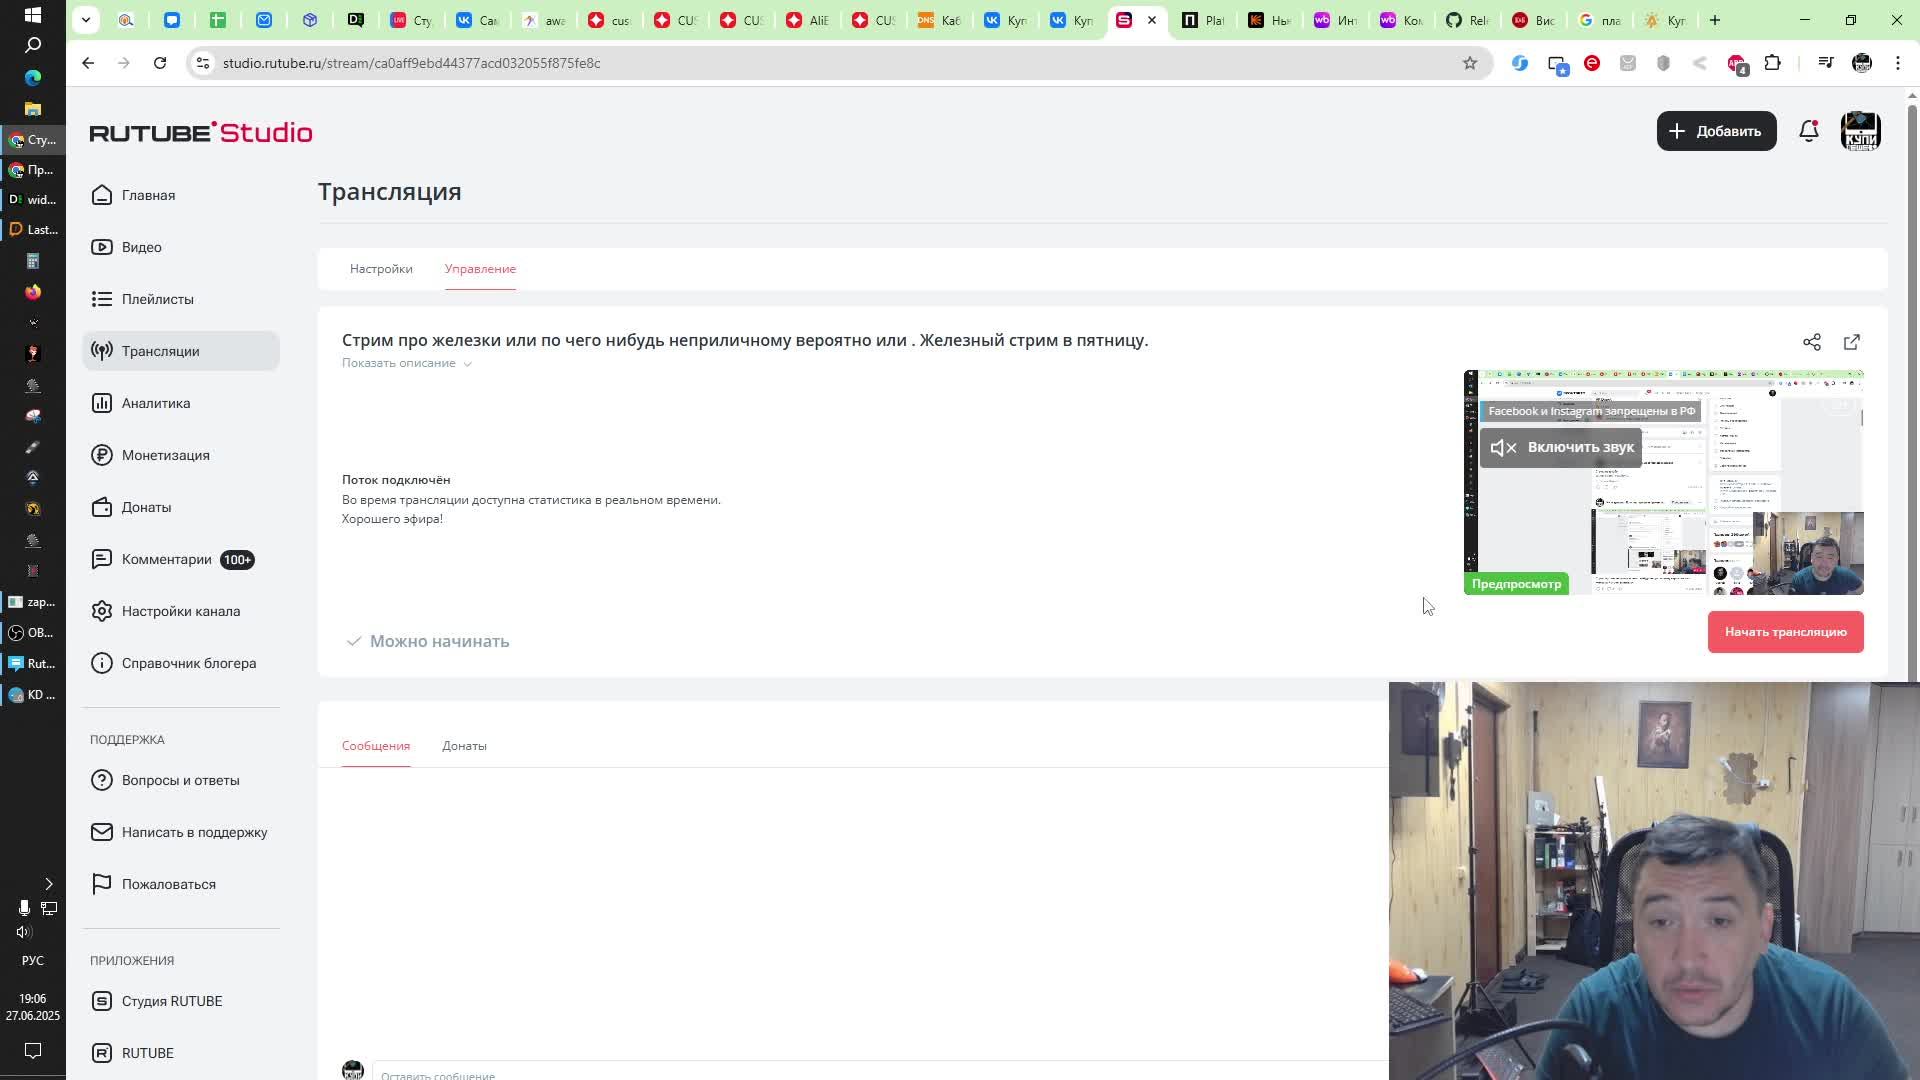The image size is (1920, 1080).
Task: Click the Добавить button
Action: point(1716,131)
